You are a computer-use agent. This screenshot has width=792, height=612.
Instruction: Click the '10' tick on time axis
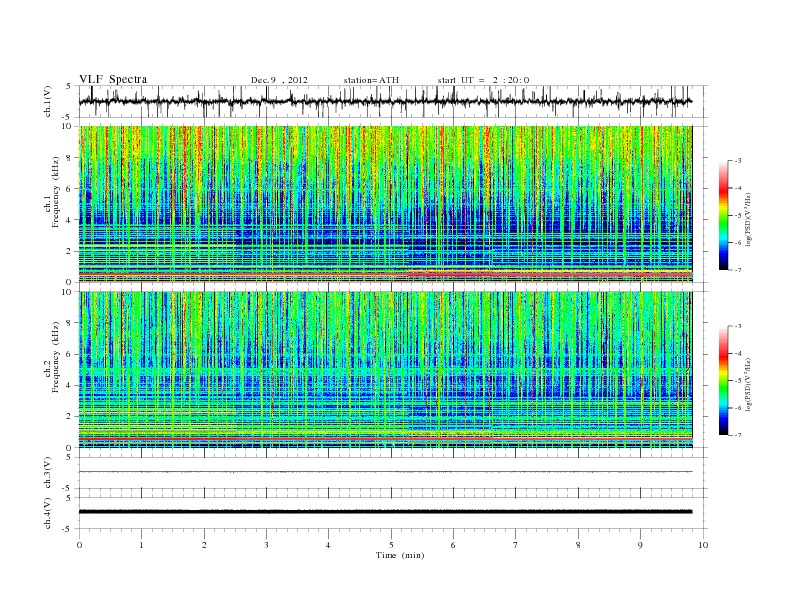click(703, 545)
